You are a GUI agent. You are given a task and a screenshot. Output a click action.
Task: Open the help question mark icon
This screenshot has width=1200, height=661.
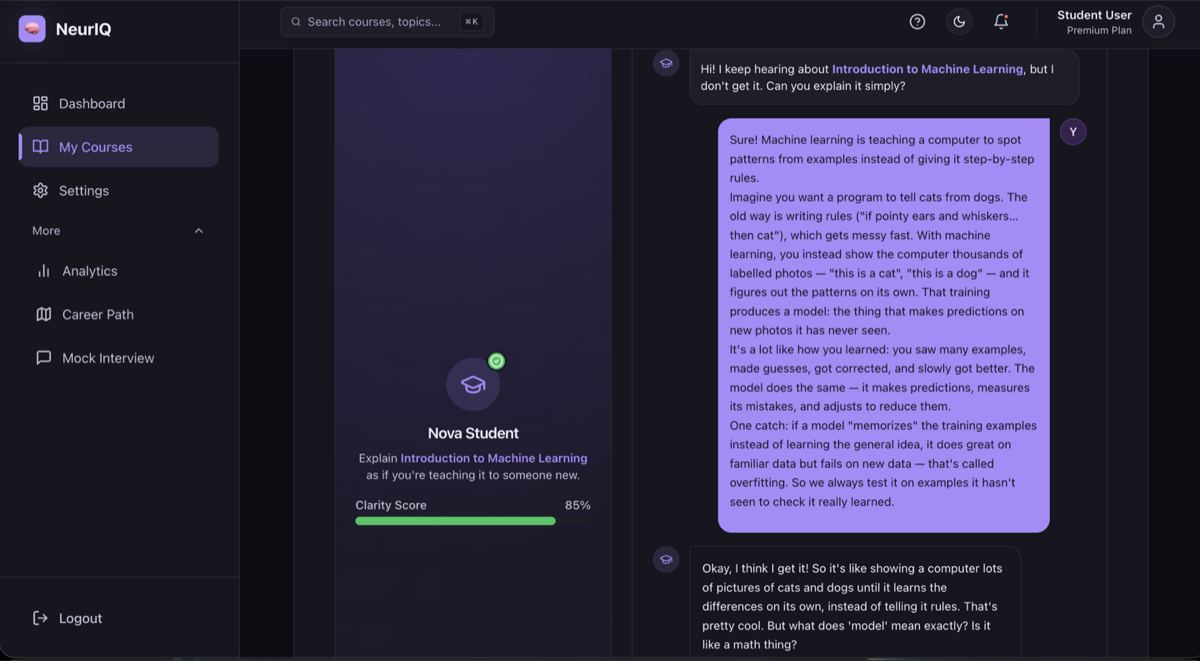[917, 22]
